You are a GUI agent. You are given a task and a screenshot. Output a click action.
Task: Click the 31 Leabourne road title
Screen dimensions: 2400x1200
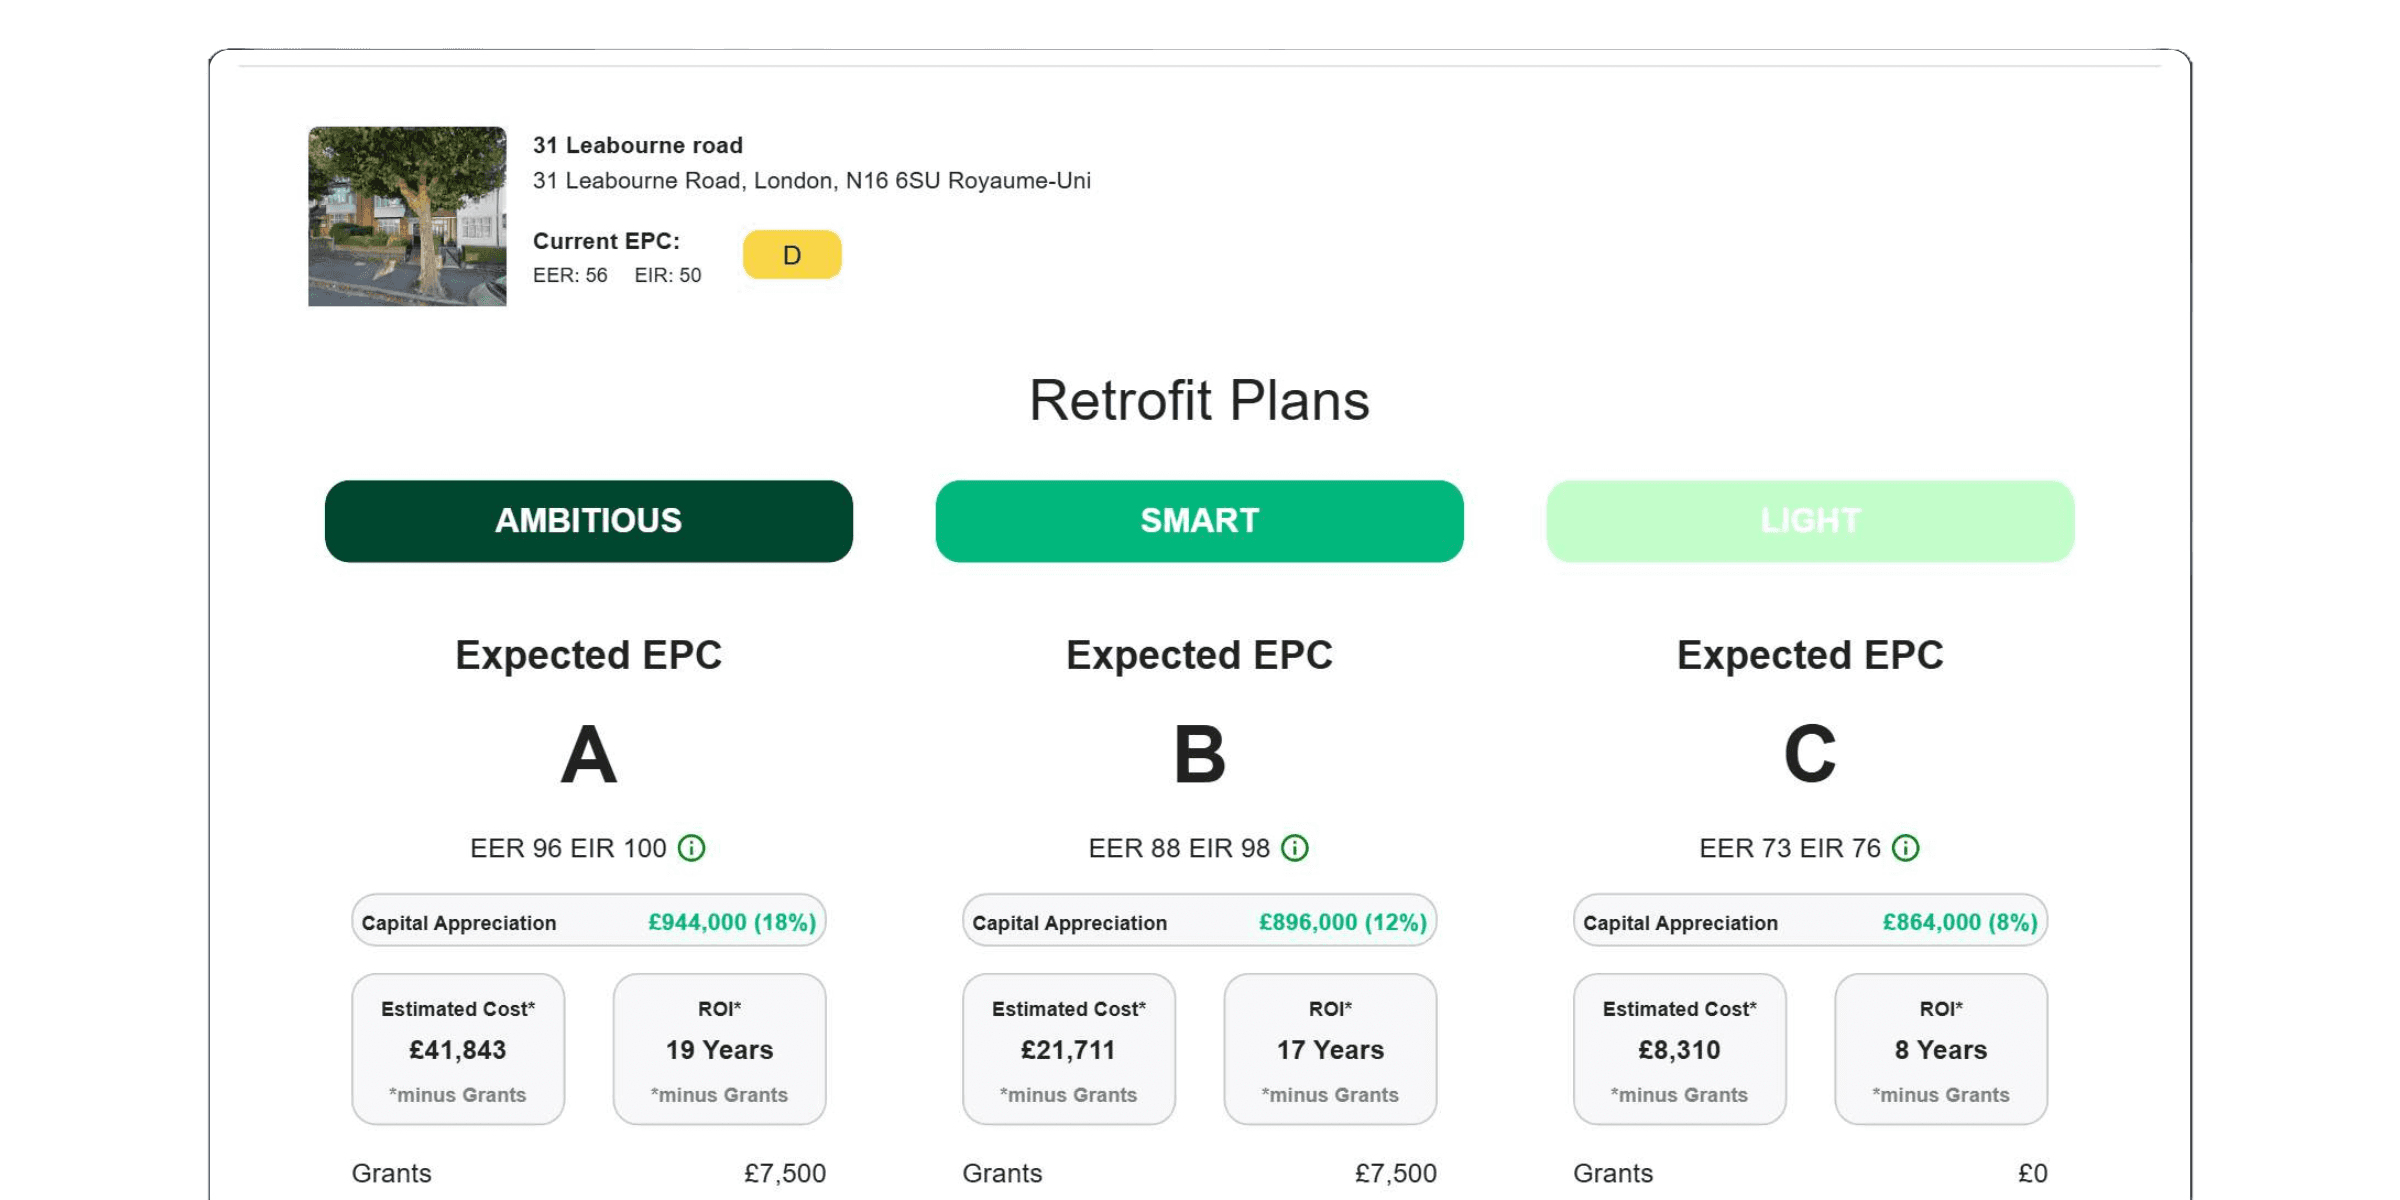click(x=638, y=146)
